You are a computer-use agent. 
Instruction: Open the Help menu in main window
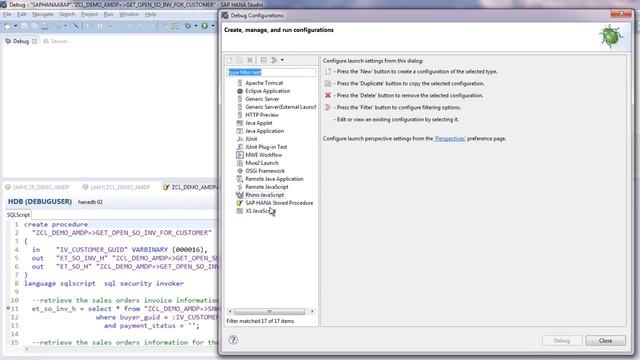click(x=150, y=14)
